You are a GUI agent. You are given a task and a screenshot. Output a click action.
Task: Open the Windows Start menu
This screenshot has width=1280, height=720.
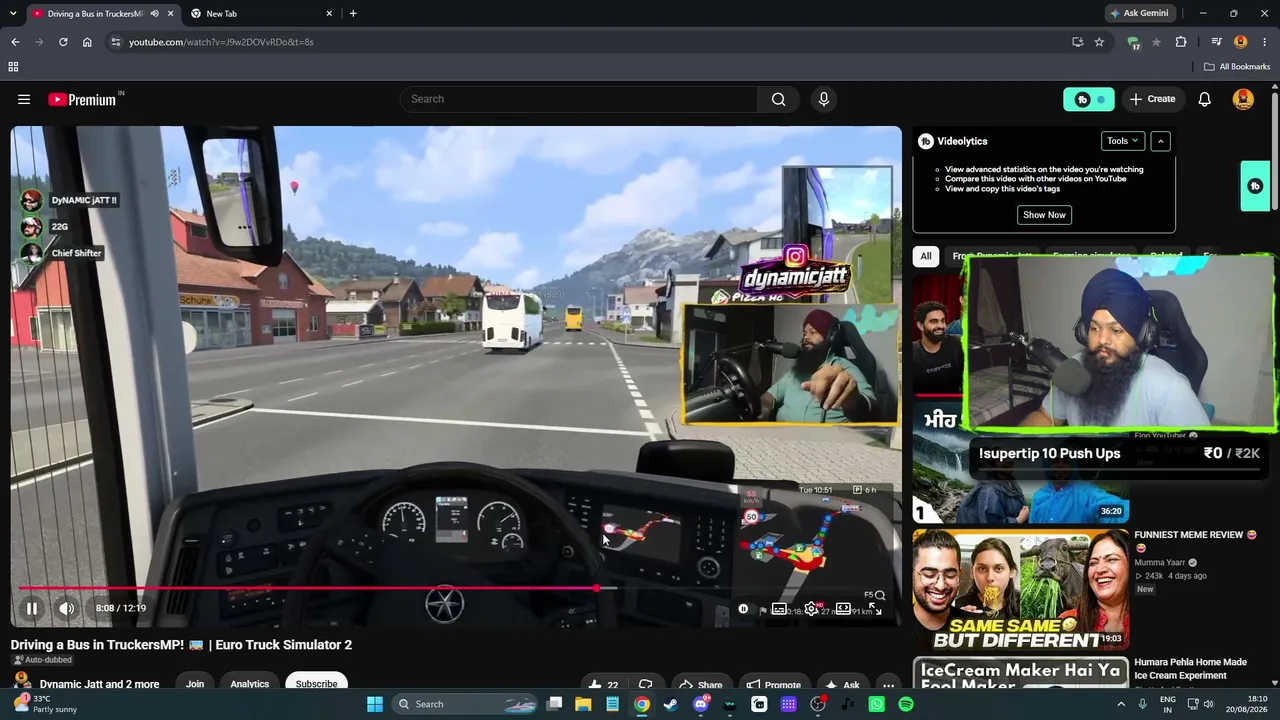pyautogui.click(x=375, y=704)
